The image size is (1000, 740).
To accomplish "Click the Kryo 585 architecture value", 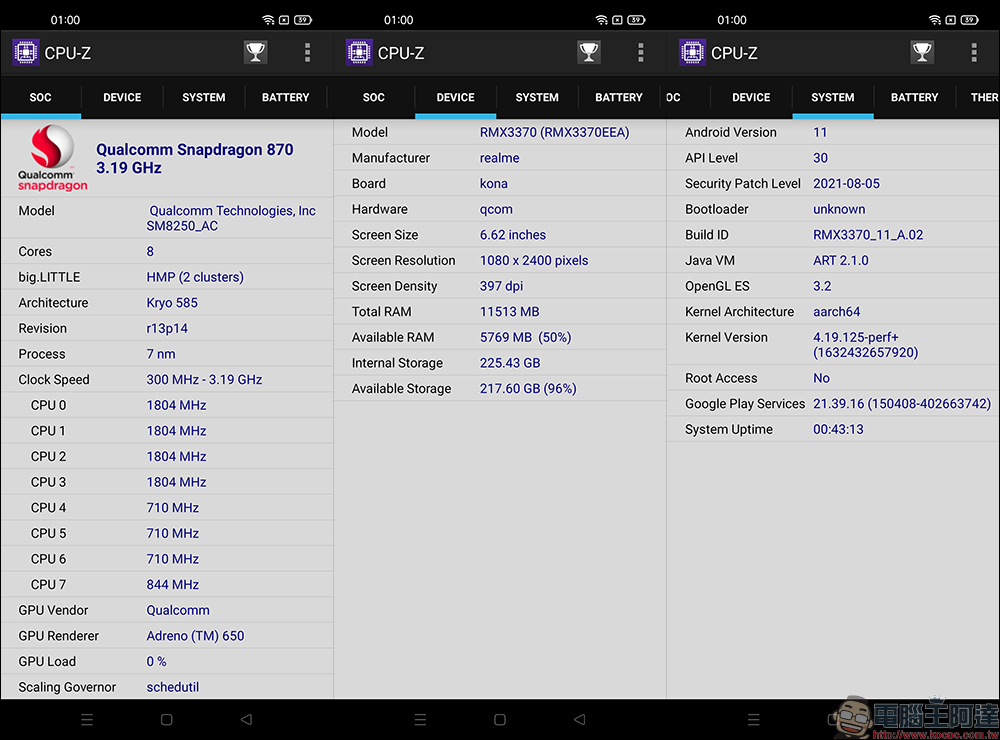I will [x=172, y=302].
